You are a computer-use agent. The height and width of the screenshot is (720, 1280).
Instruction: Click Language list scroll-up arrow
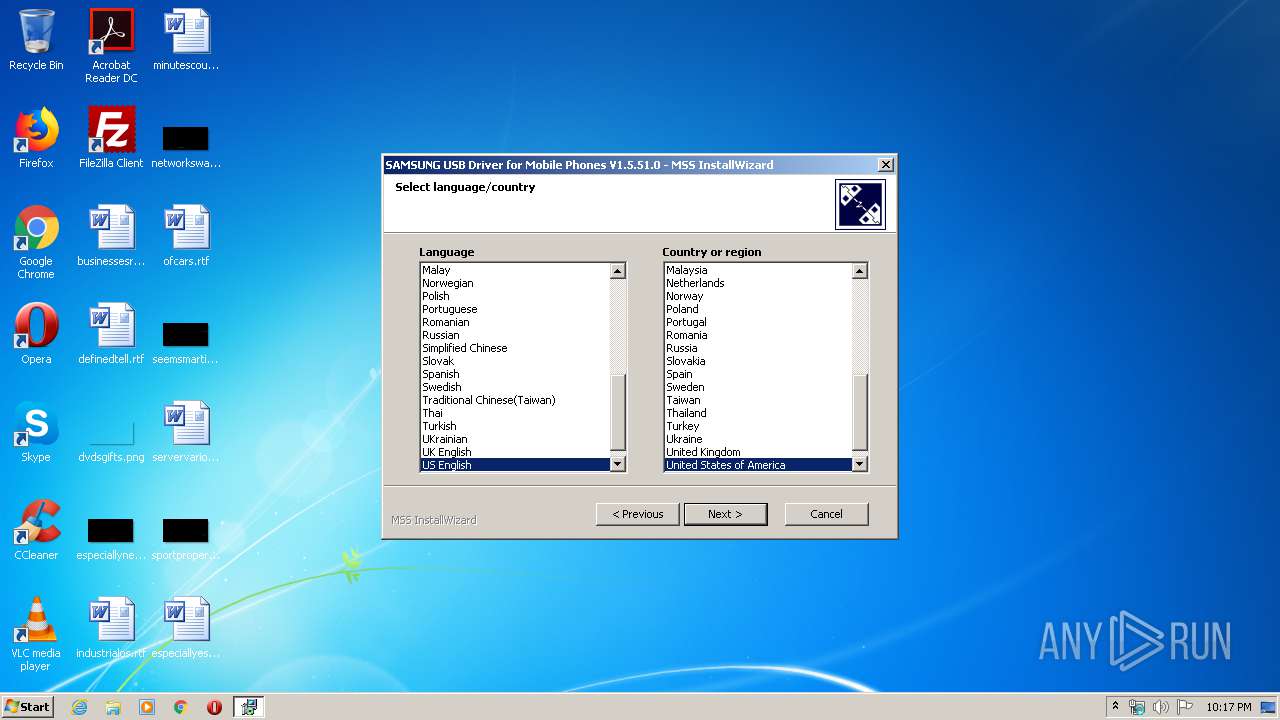618,271
